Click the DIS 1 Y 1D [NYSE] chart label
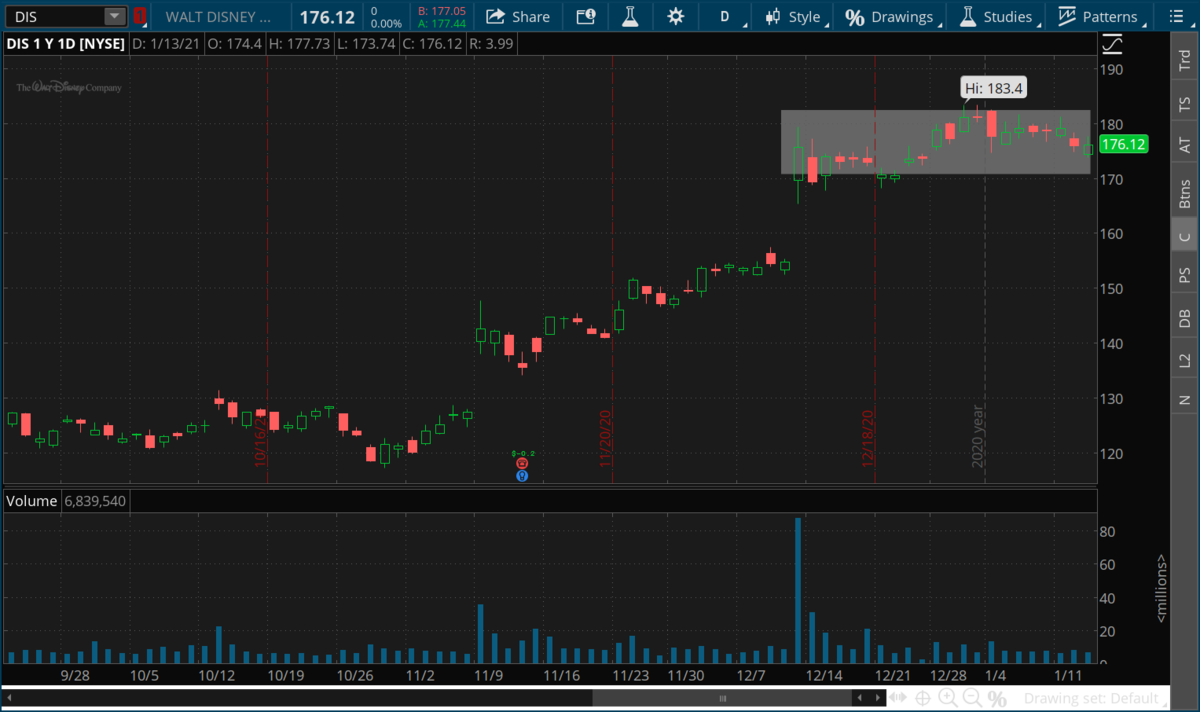 click(x=65, y=44)
